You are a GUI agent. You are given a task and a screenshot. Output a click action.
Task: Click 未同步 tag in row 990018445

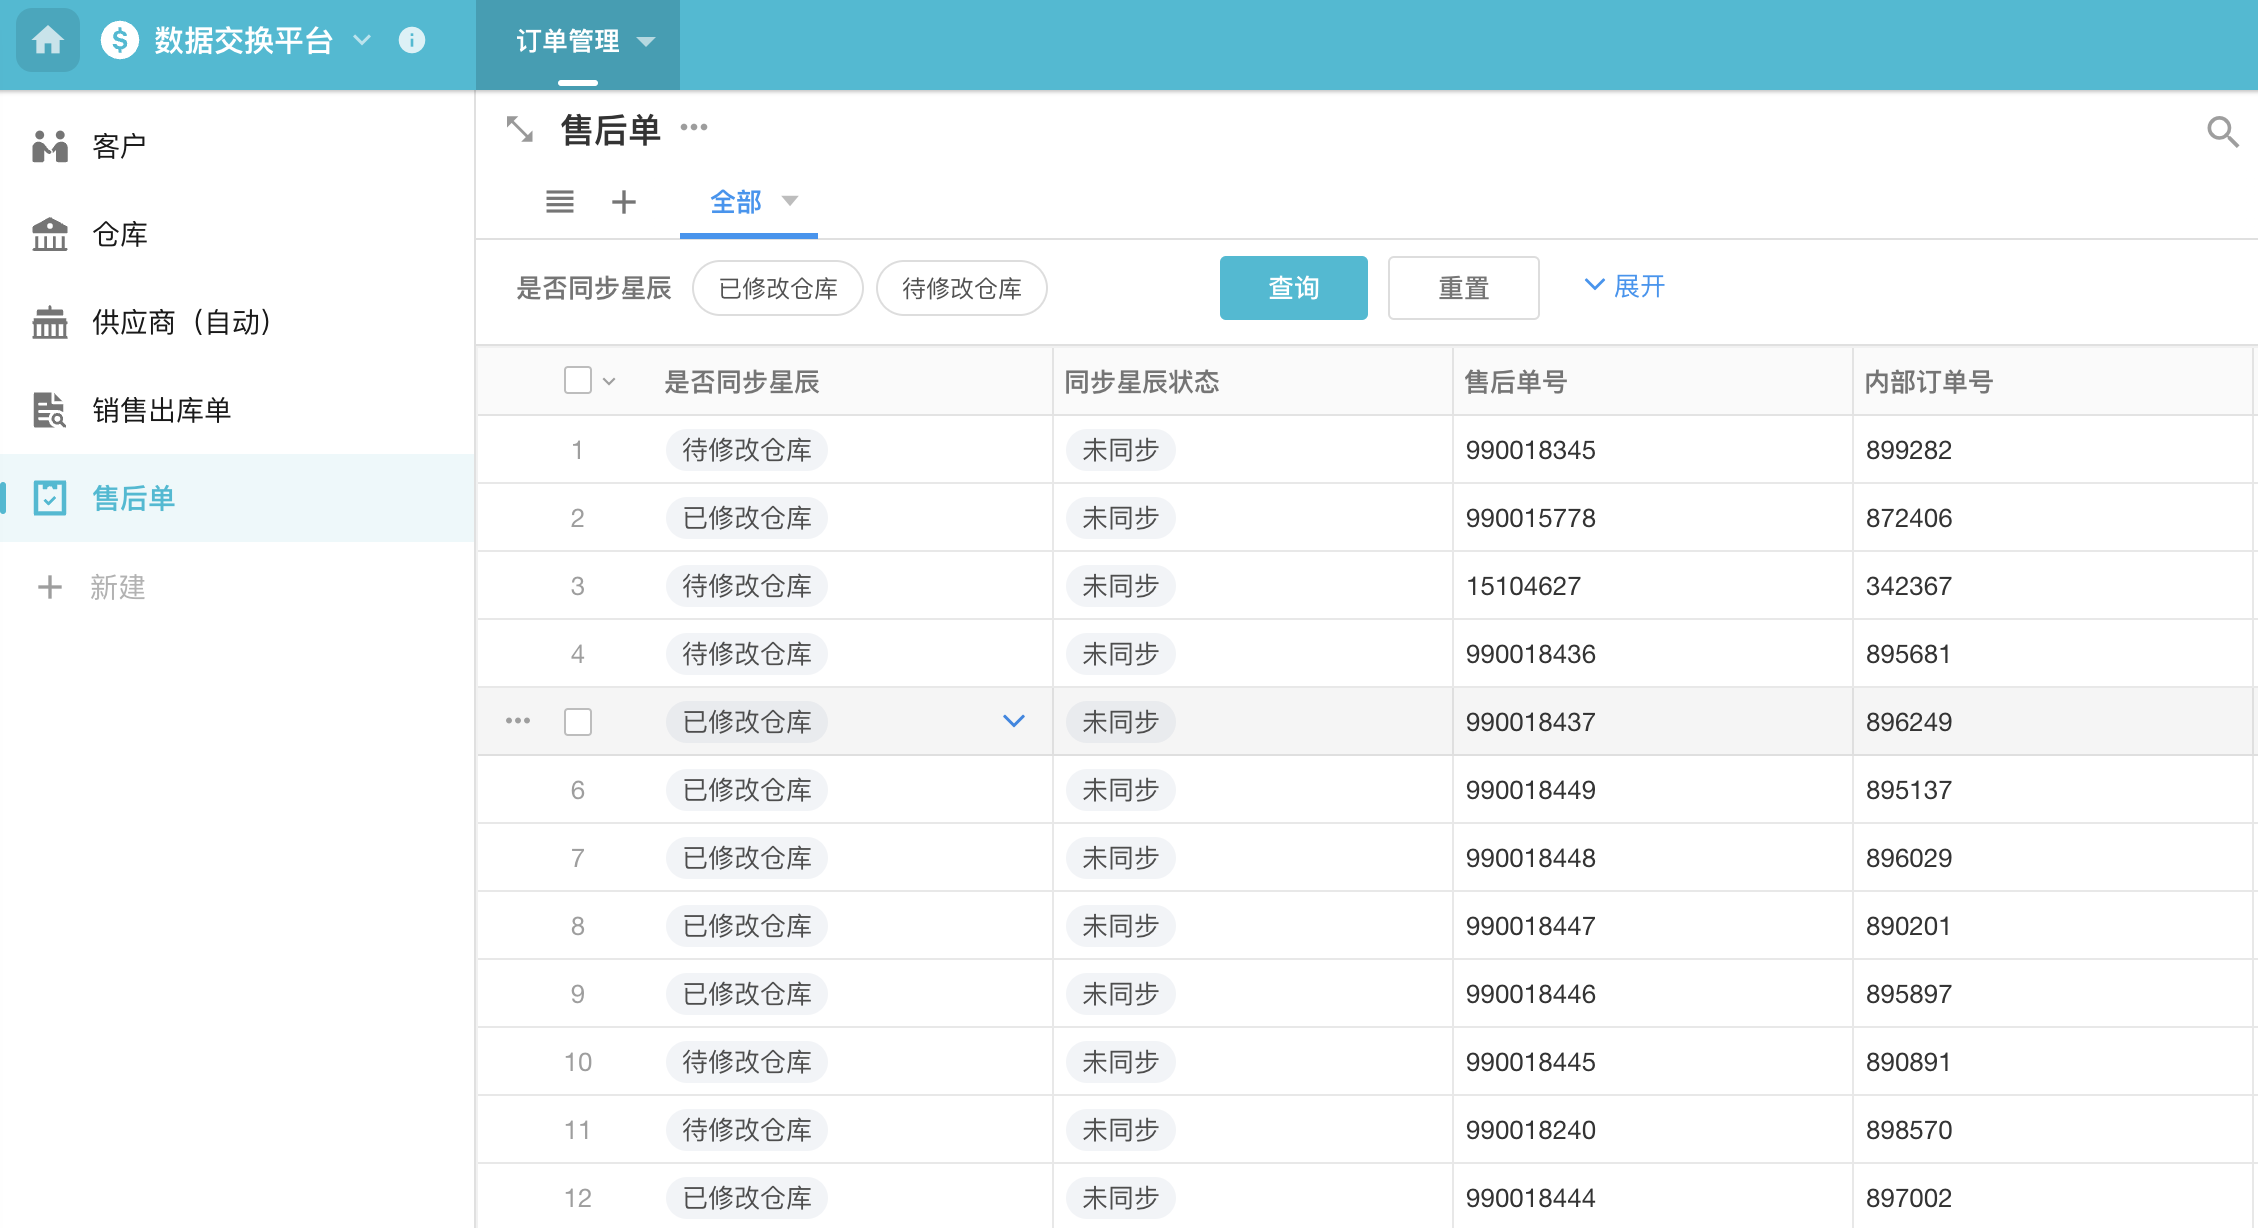coord(1120,1062)
